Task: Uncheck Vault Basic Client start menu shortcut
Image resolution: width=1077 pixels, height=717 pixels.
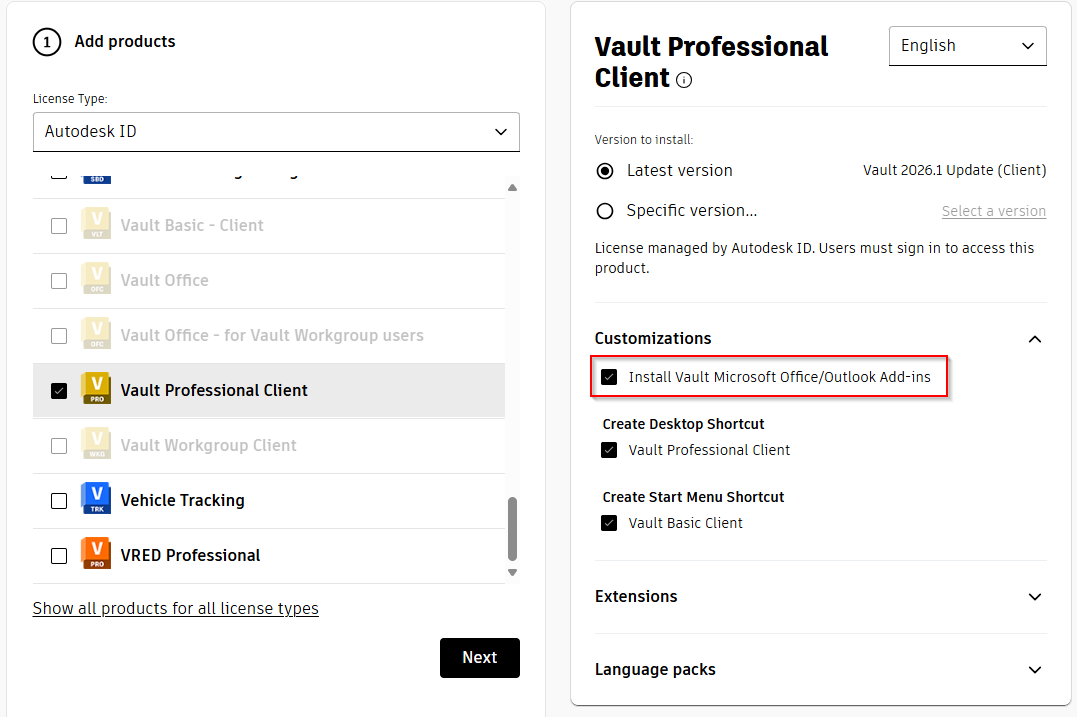Action: click(x=609, y=522)
